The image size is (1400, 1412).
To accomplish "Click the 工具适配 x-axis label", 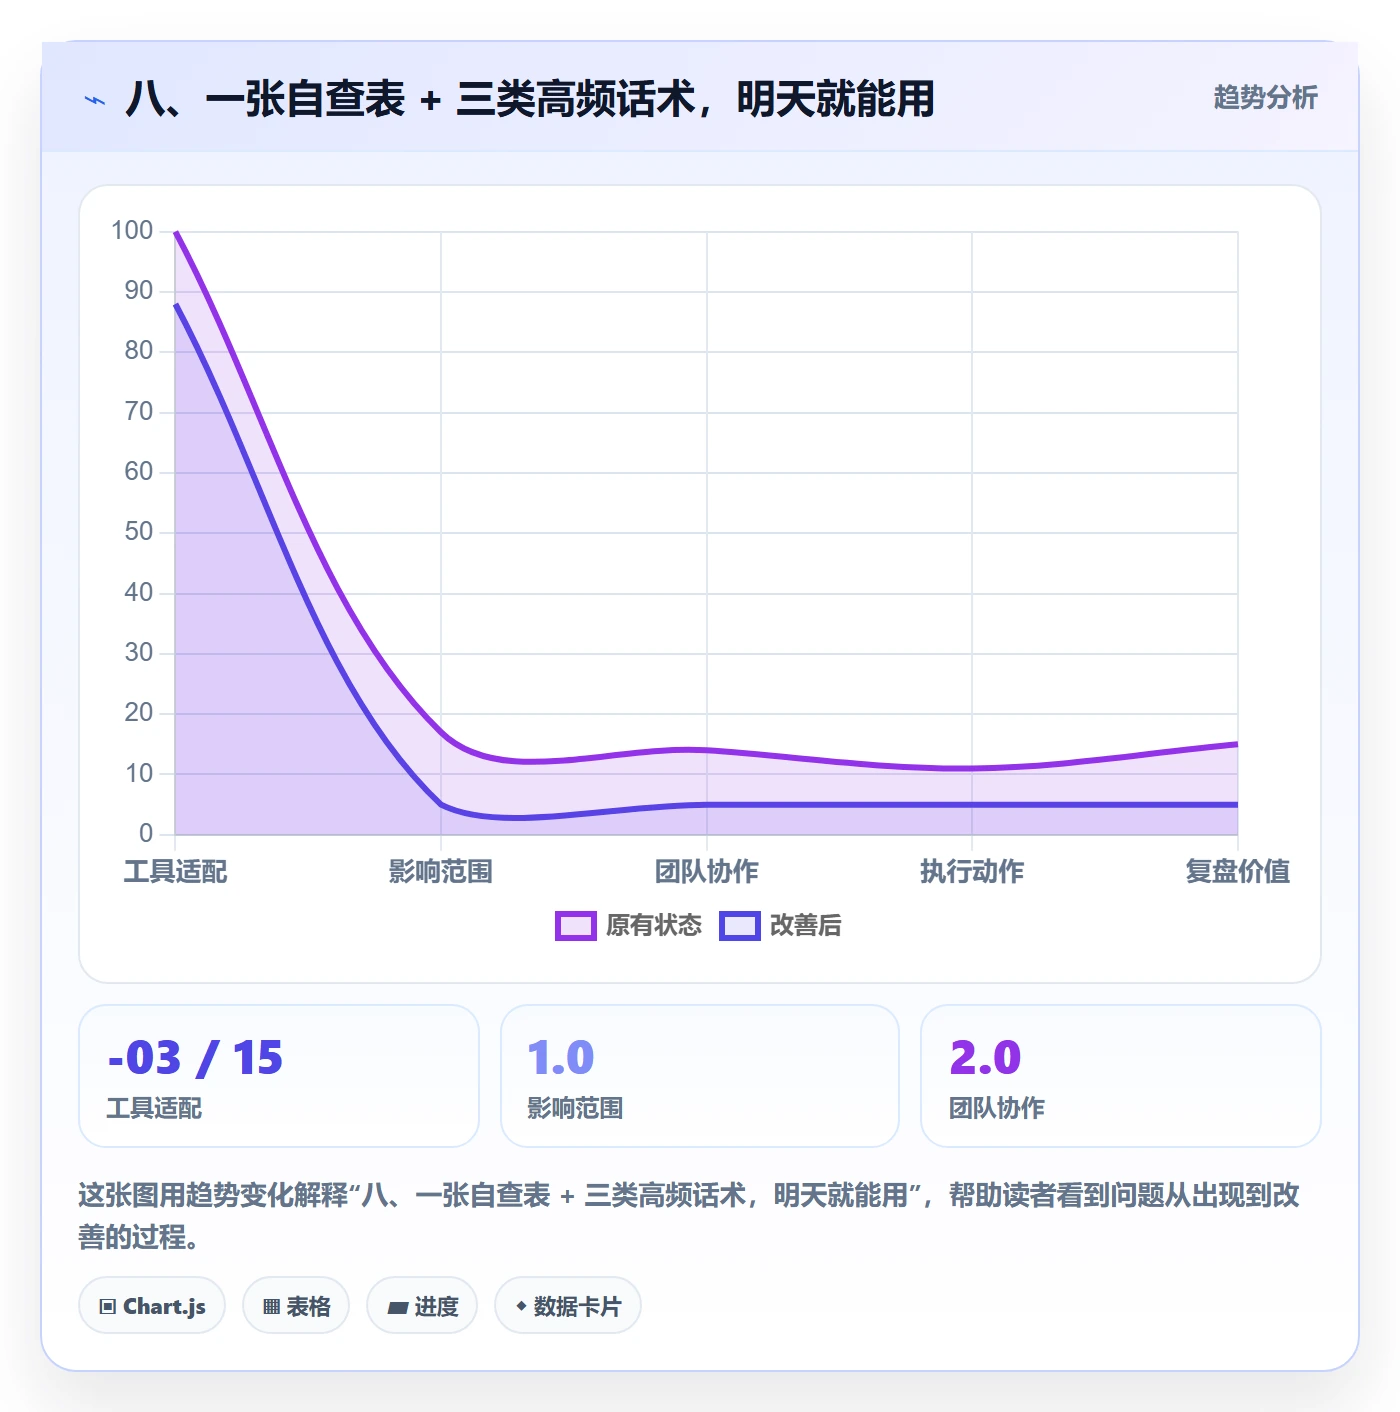I will coord(175,872).
